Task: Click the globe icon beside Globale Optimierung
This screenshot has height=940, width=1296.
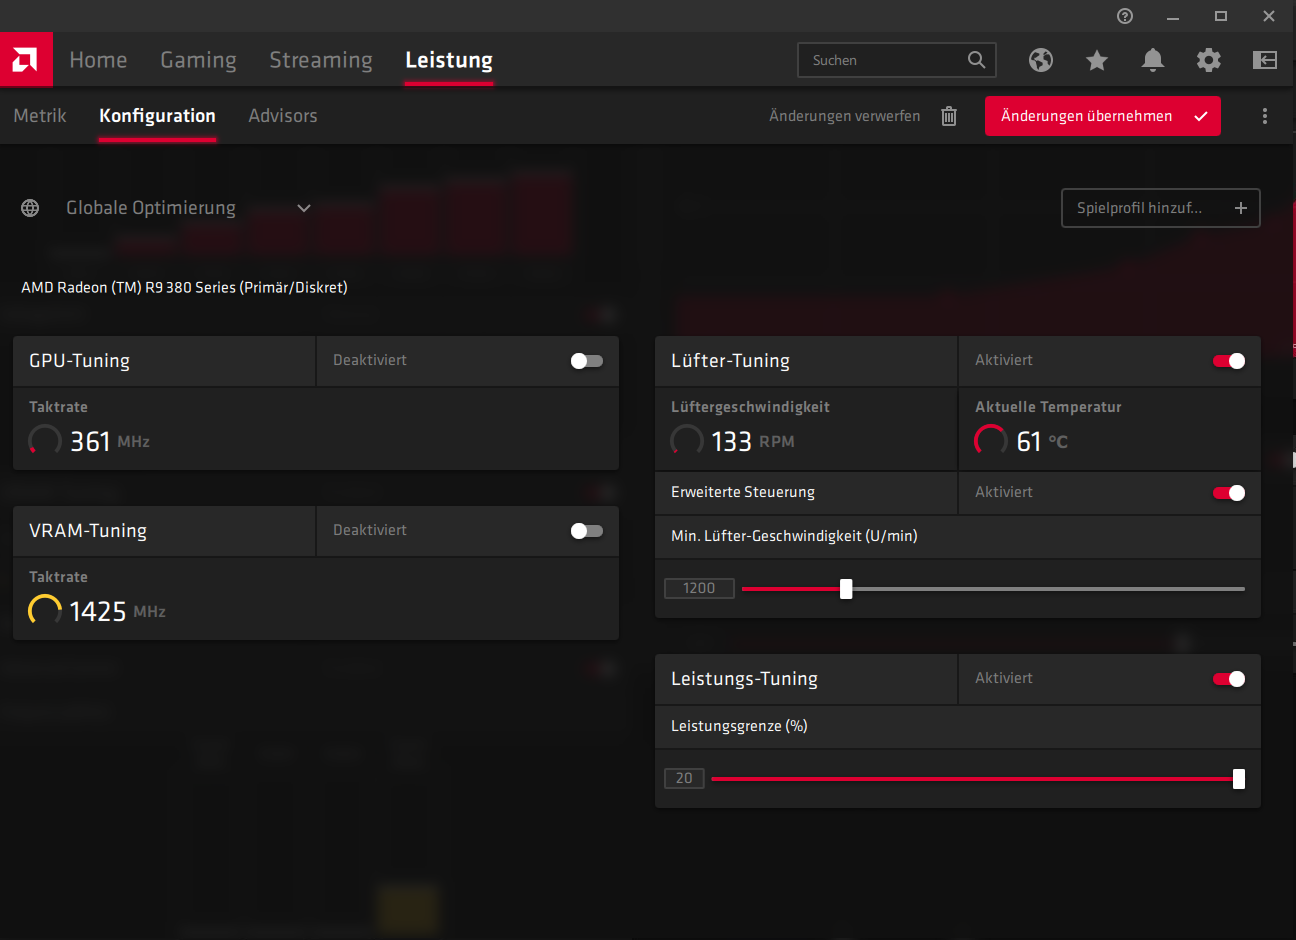Action: click(x=30, y=208)
